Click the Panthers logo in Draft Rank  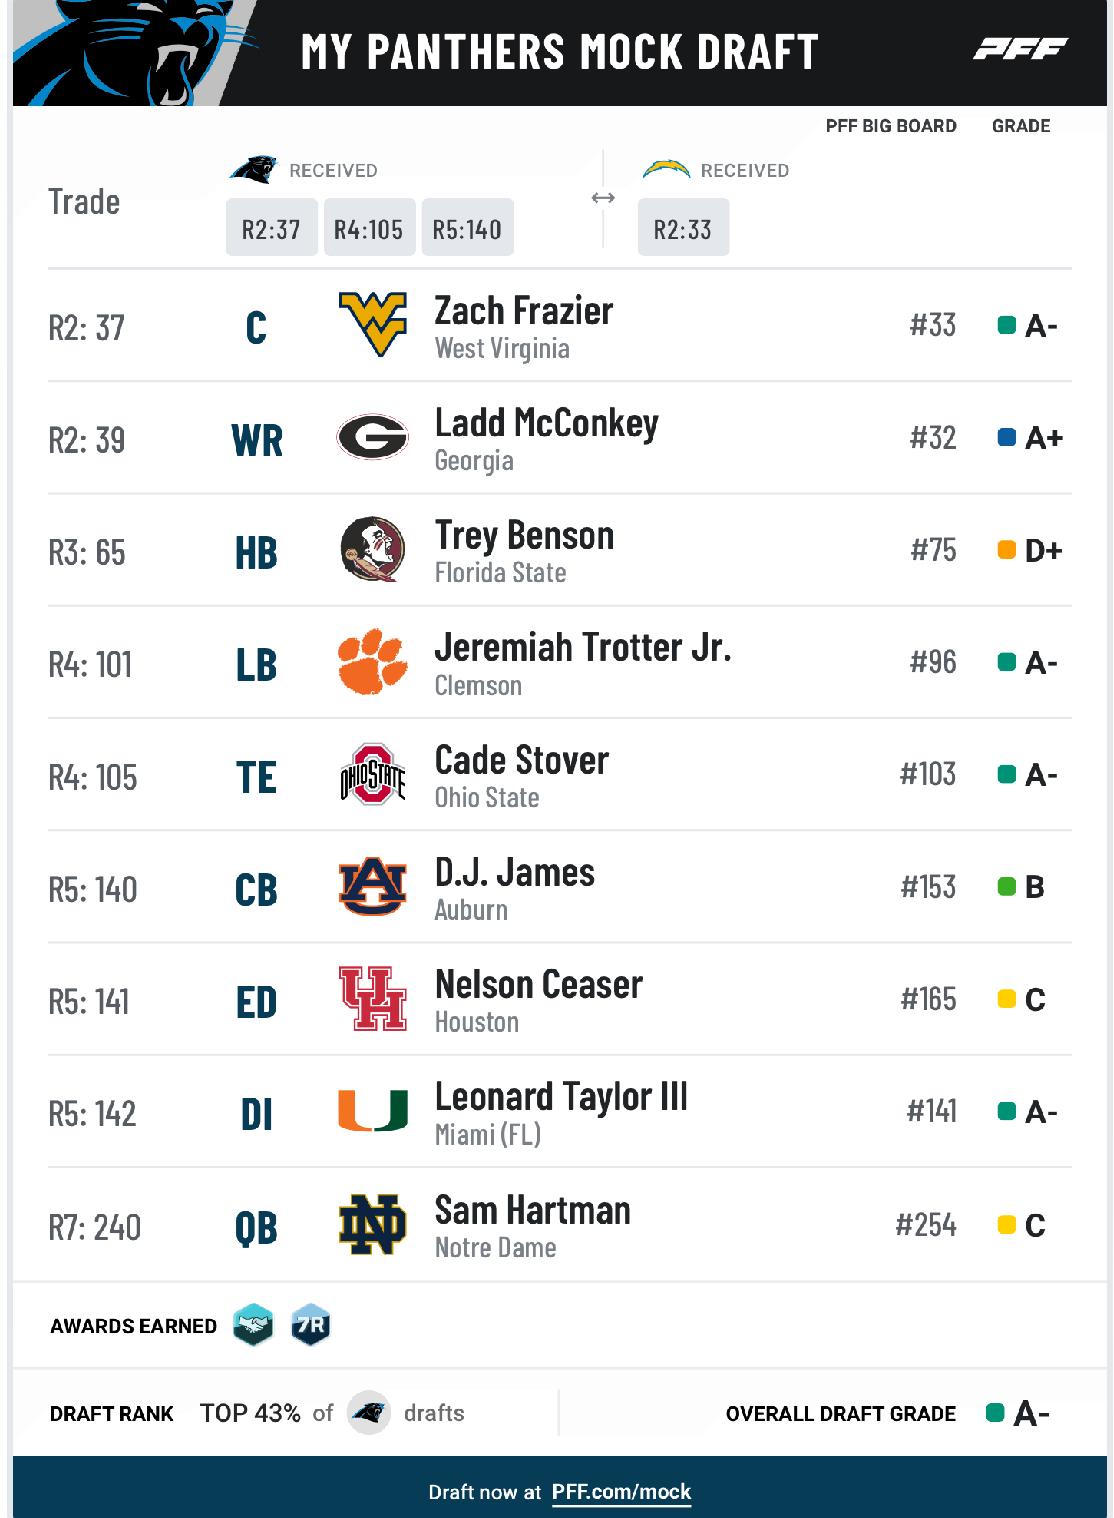click(369, 1413)
